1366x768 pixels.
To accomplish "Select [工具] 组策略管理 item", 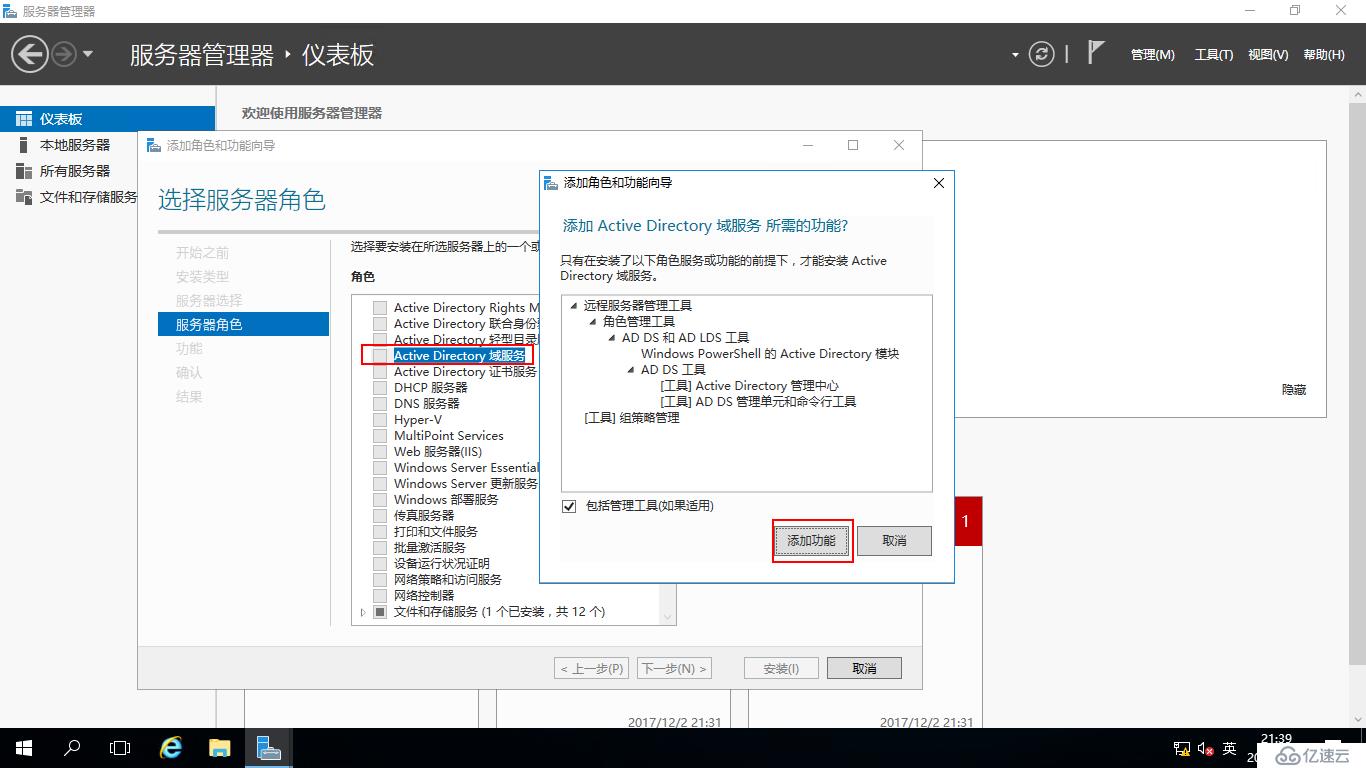I will [632, 418].
